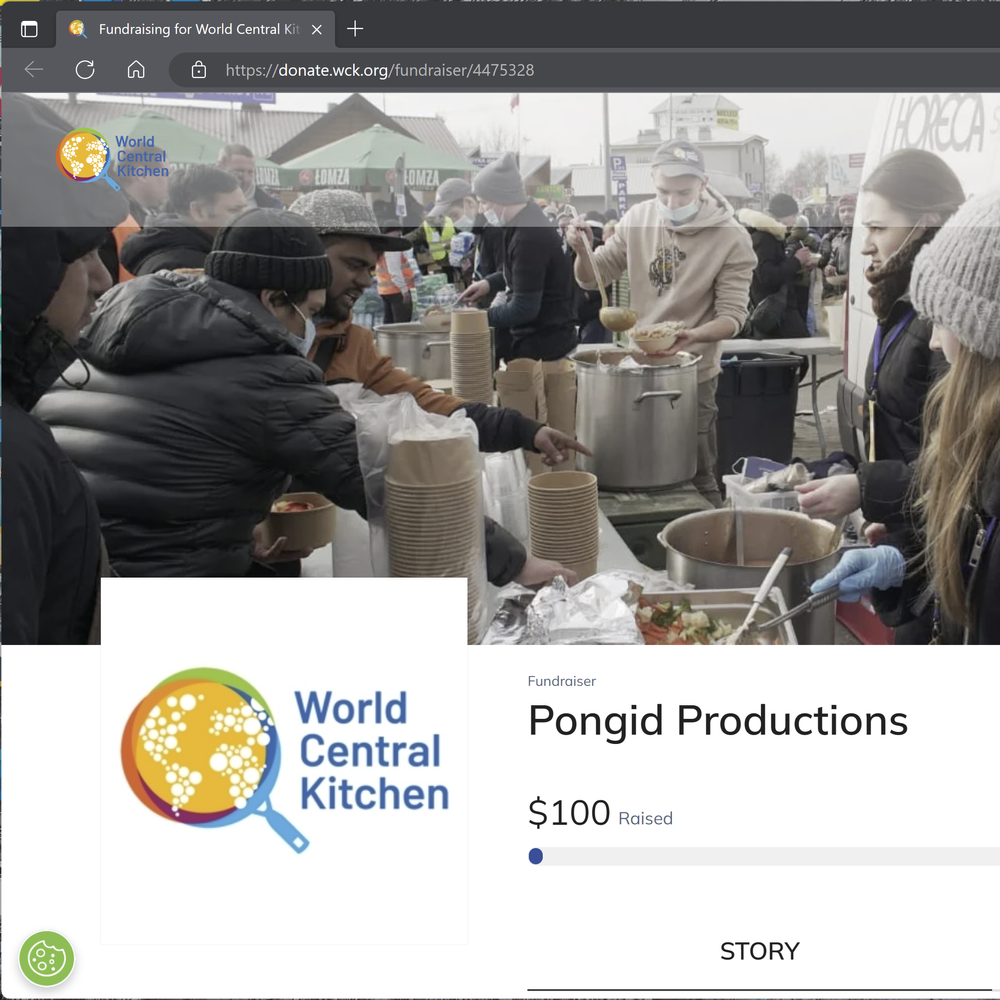View site security lock information

[x=199, y=70]
